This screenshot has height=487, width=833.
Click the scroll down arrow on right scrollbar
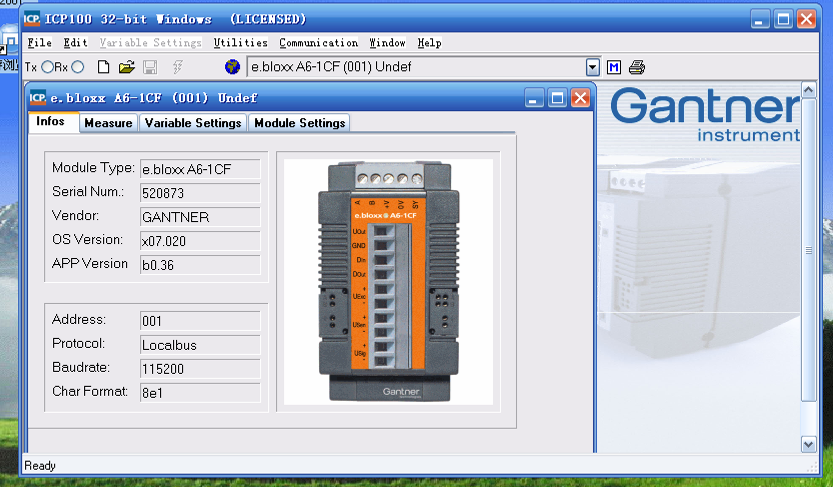click(x=809, y=445)
